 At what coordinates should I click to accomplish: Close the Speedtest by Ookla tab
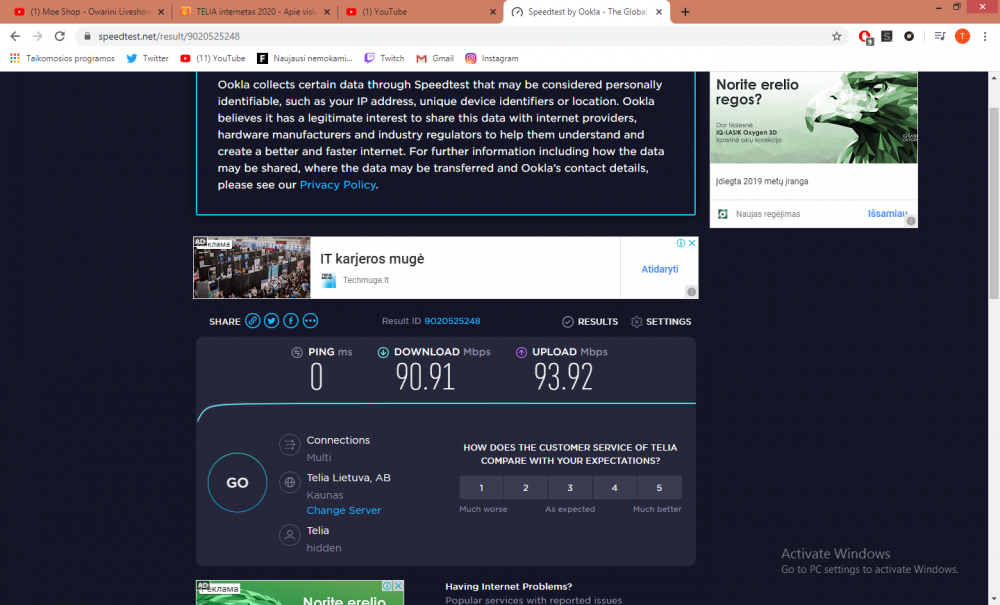659,11
